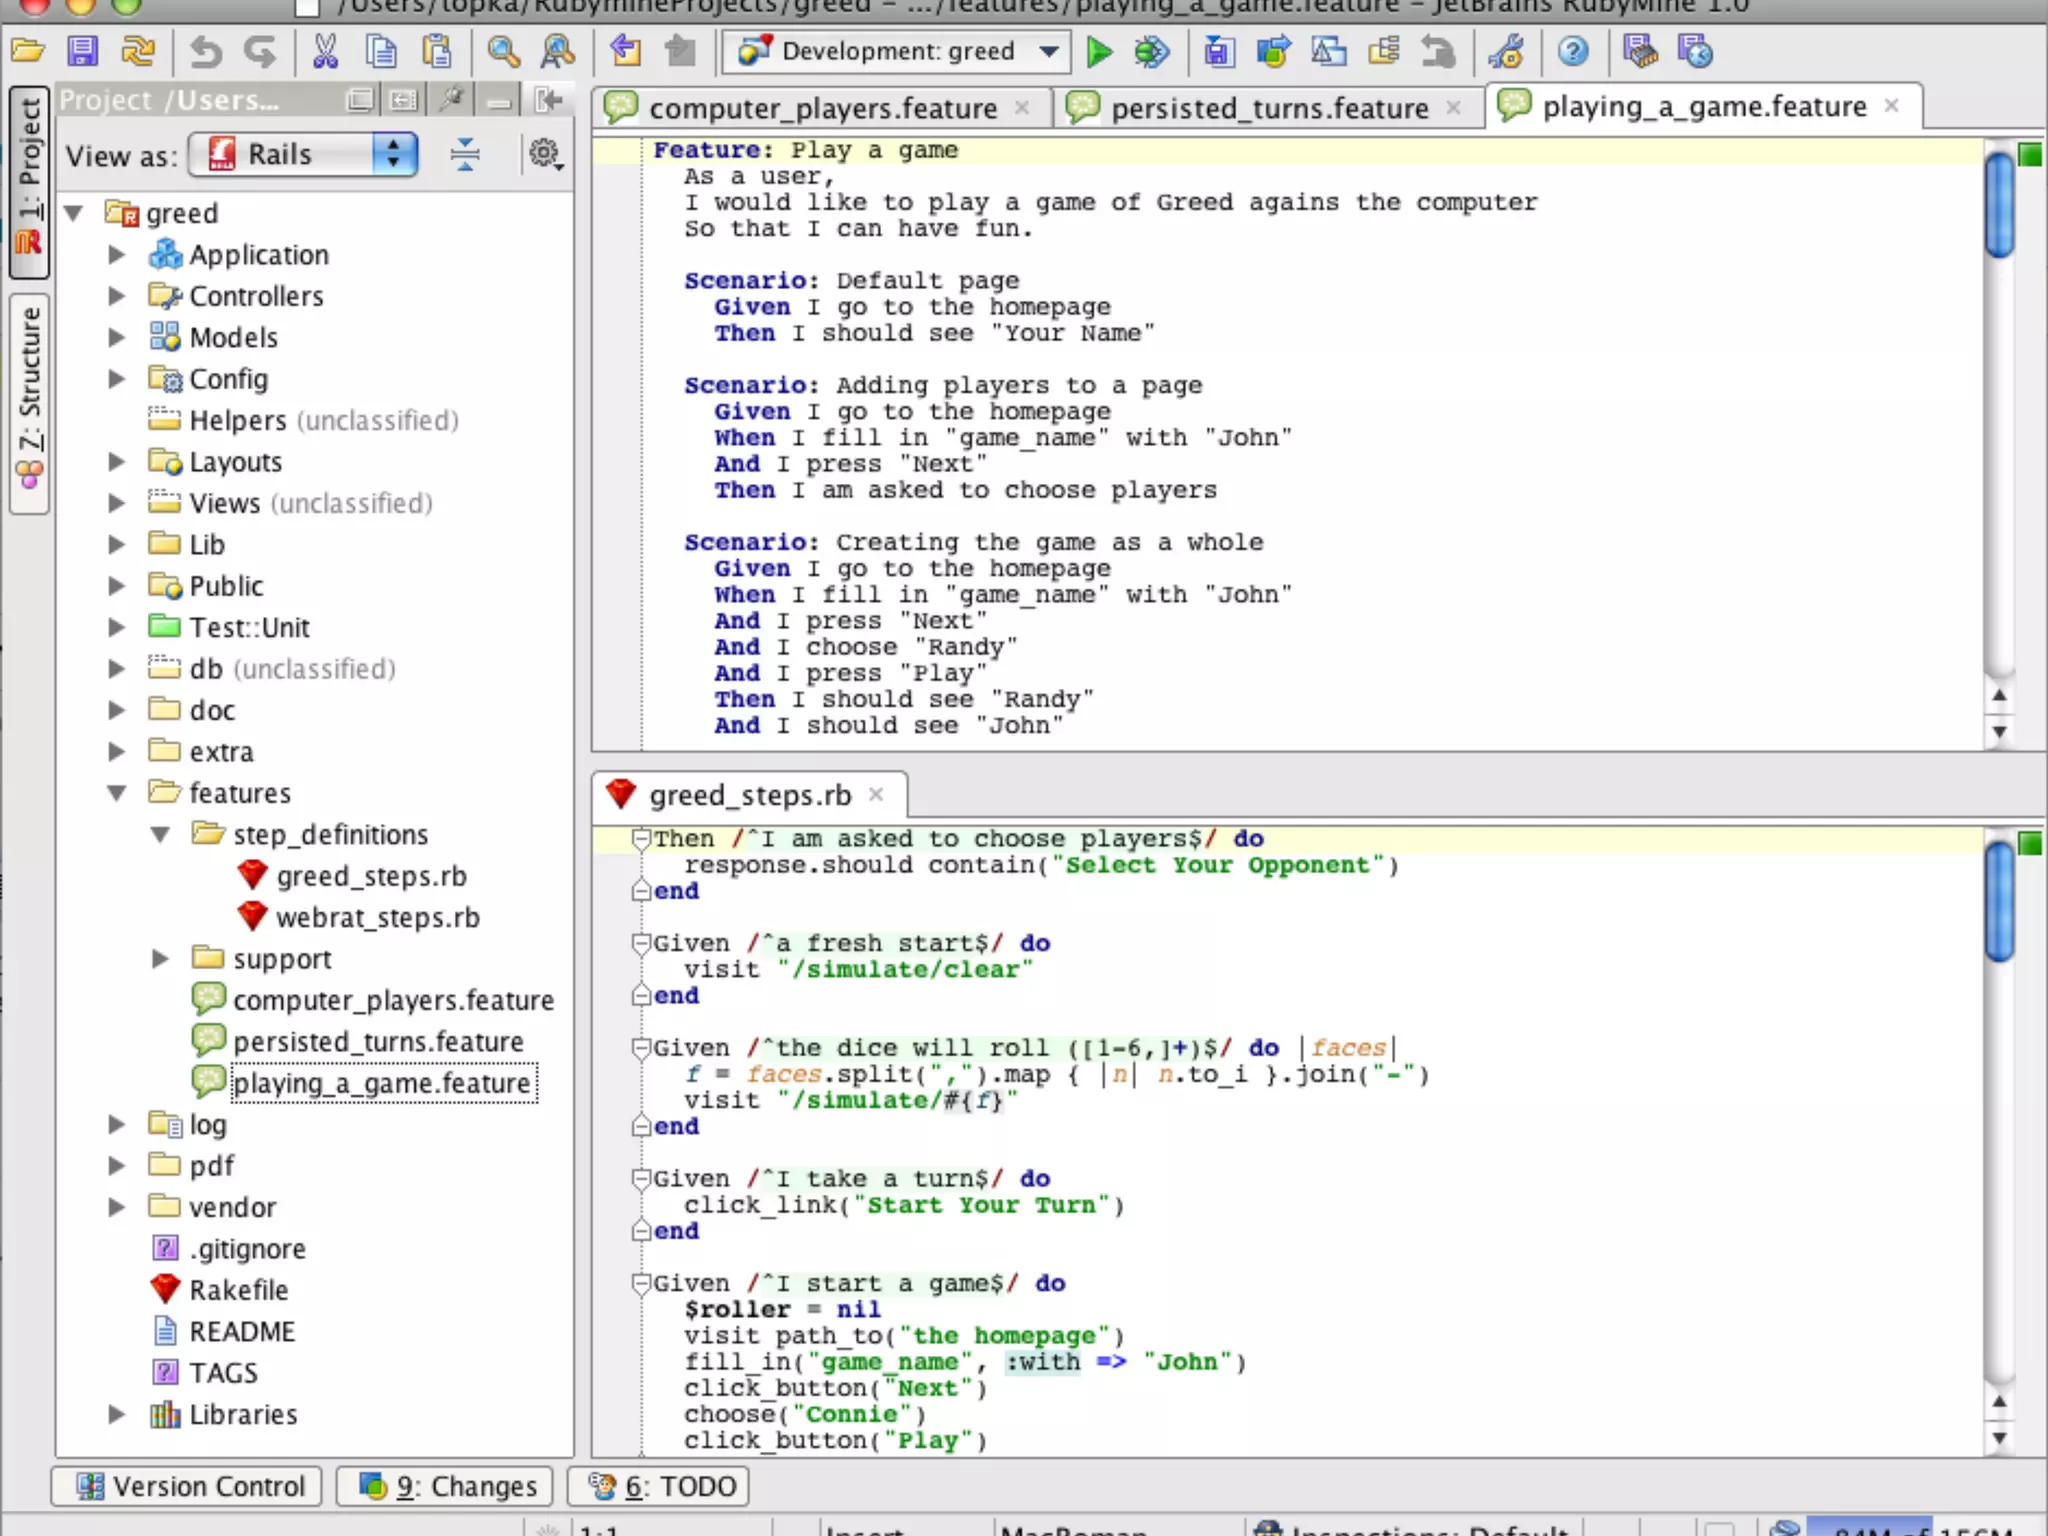Toggle pin on the Project panel
Image resolution: width=2048 pixels, height=1536 pixels.
pyautogui.click(x=453, y=99)
